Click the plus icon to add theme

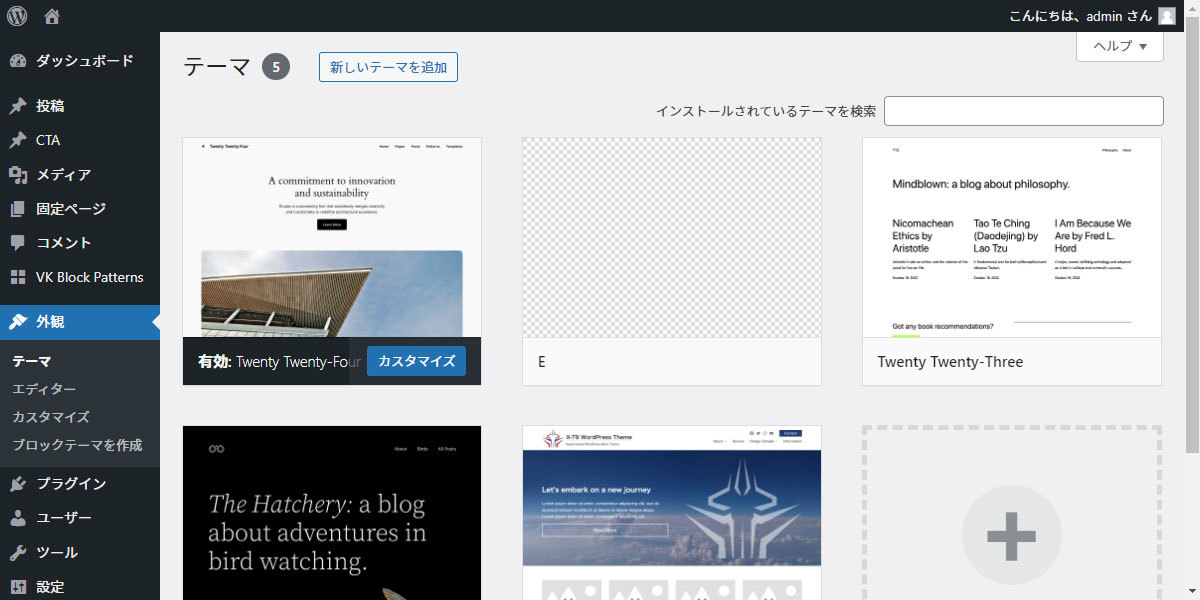click(1011, 536)
